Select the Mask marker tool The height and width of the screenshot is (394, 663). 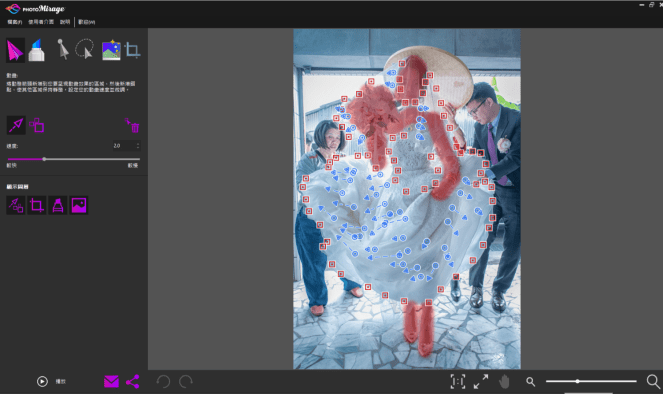[x=37, y=50]
